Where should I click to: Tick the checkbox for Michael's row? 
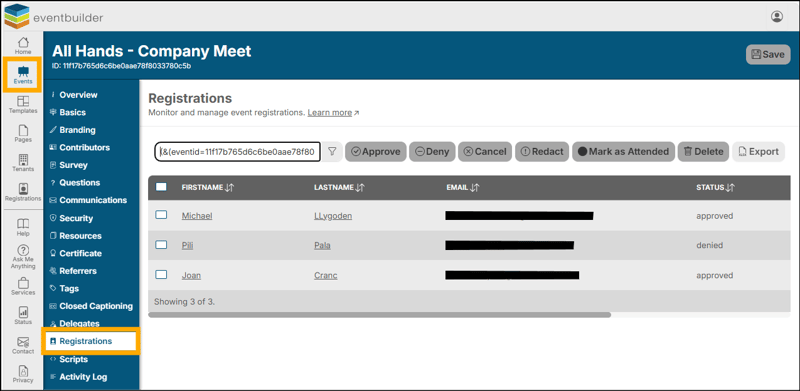pyautogui.click(x=161, y=215)
